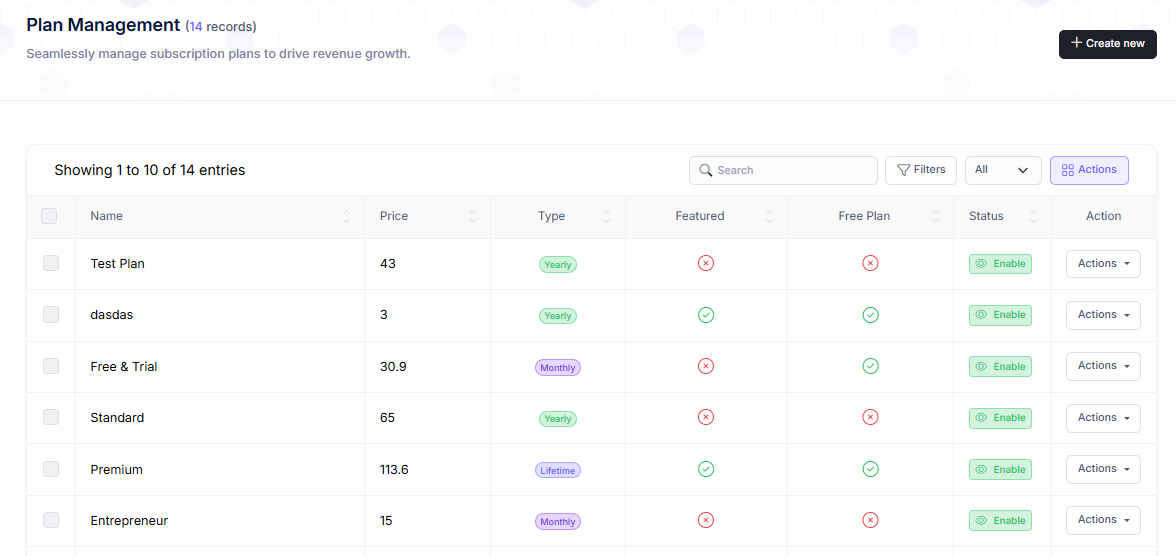Toggle the select-all checkbox in table header
This screenshot has width=1176, height=556.
tap(49, 216)
